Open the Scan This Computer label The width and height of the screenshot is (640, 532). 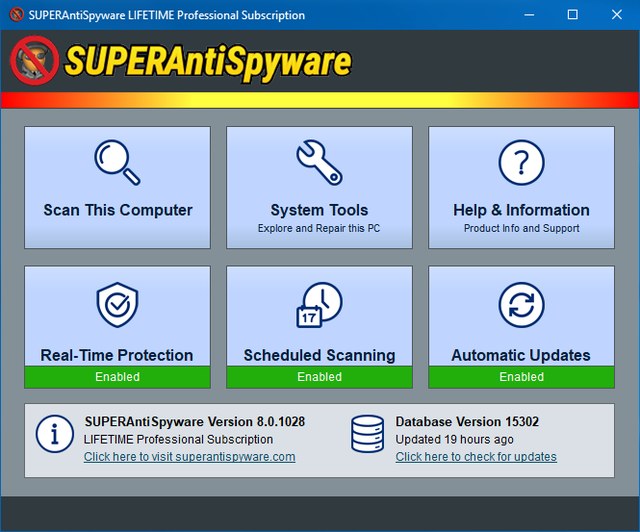117,210
